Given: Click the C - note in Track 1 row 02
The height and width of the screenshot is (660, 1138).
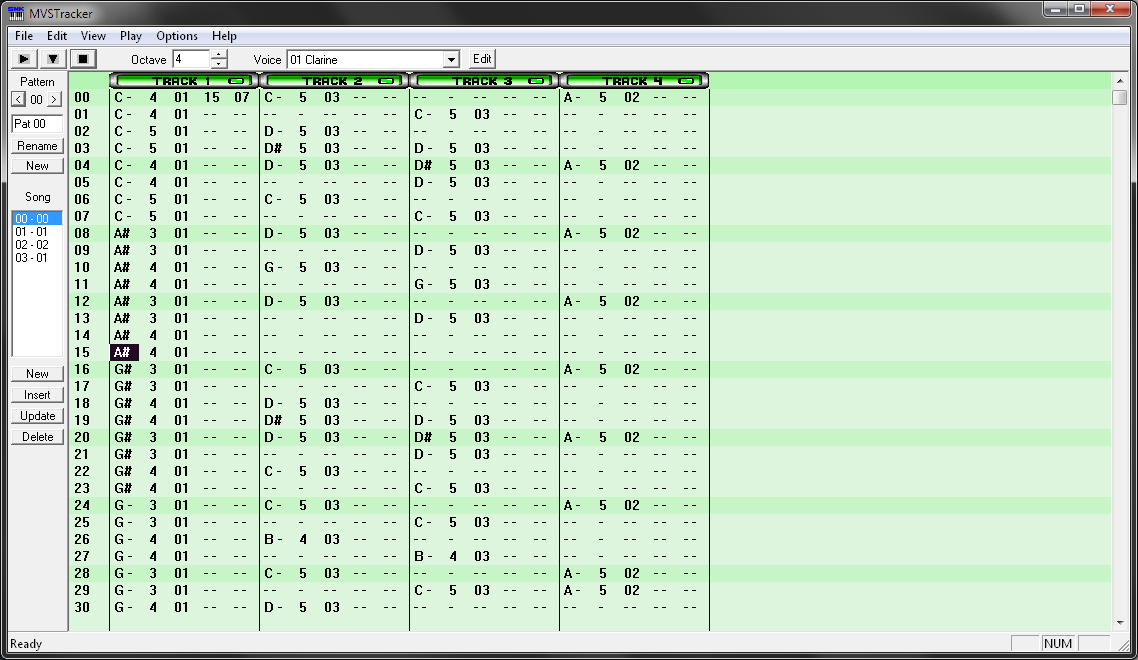Looking at the screenshot, I should coord(123,131).
